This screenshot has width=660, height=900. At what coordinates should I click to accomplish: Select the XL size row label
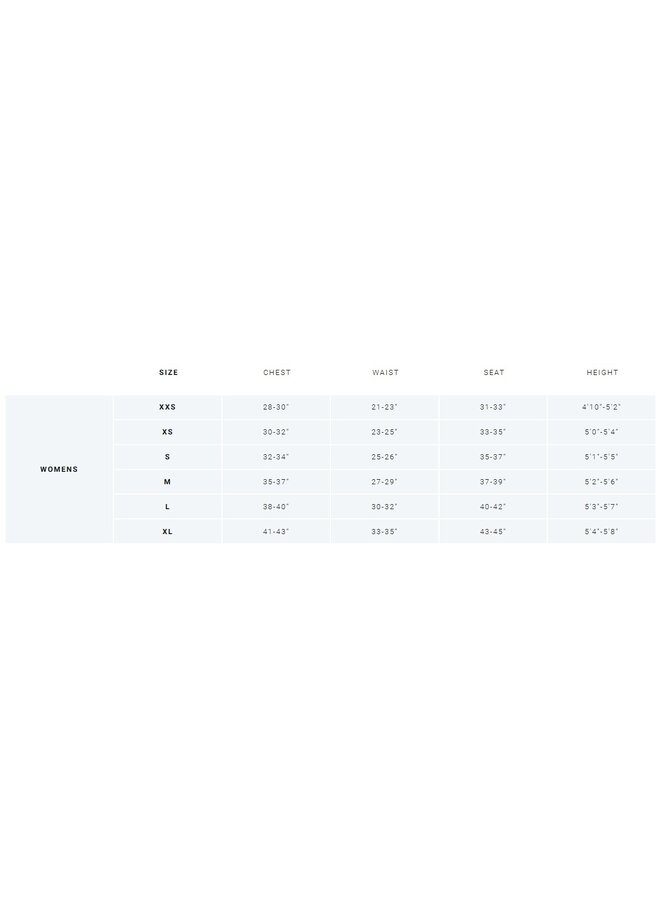[168, 532]
